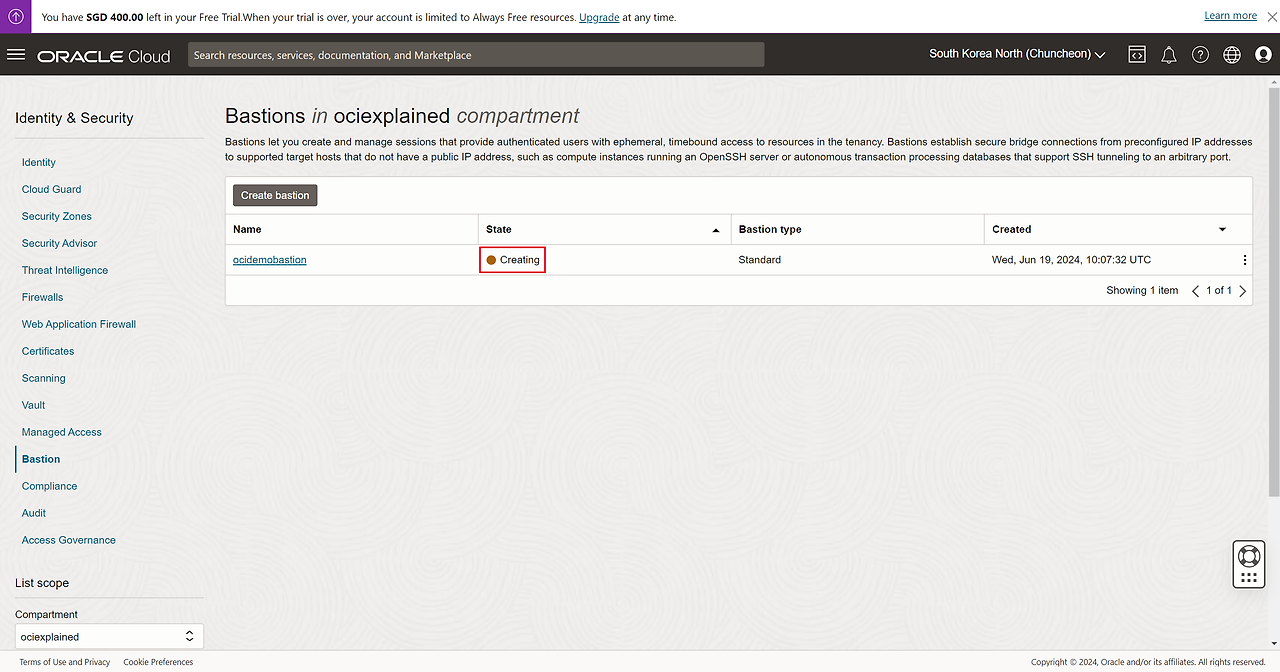Sort table by State column
1280x672 pixels.
(x=715, y=230)
